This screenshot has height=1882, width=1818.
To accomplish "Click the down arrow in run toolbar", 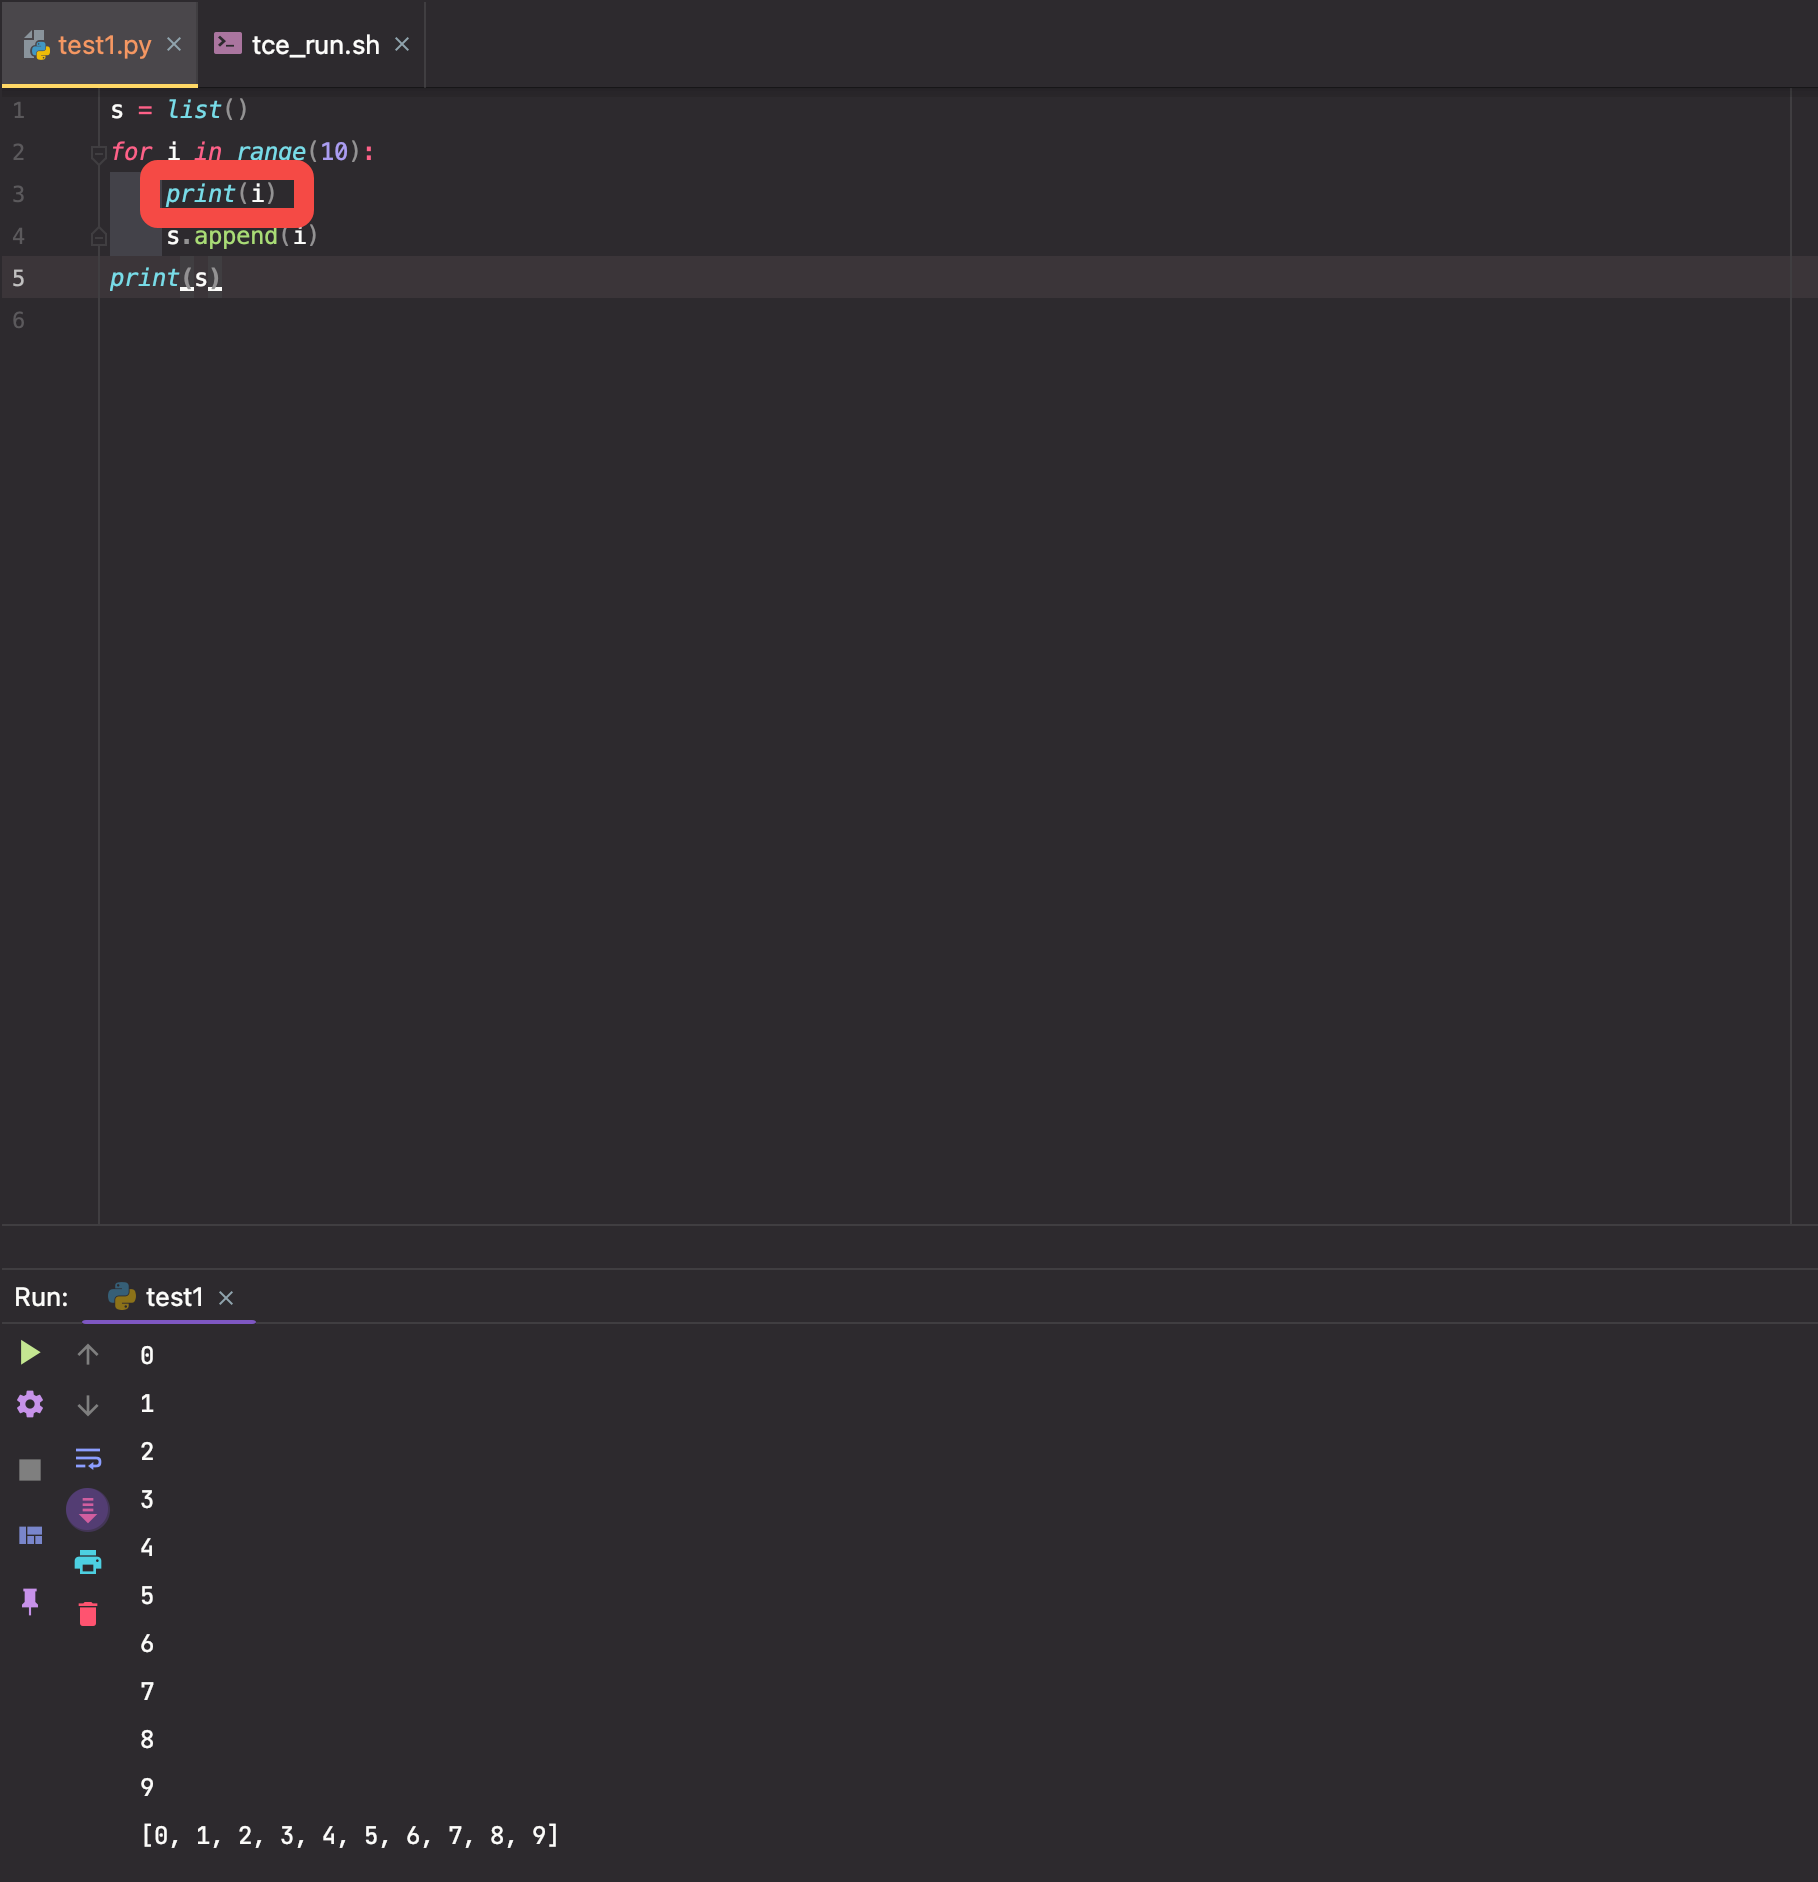I will coord(88,1405).
